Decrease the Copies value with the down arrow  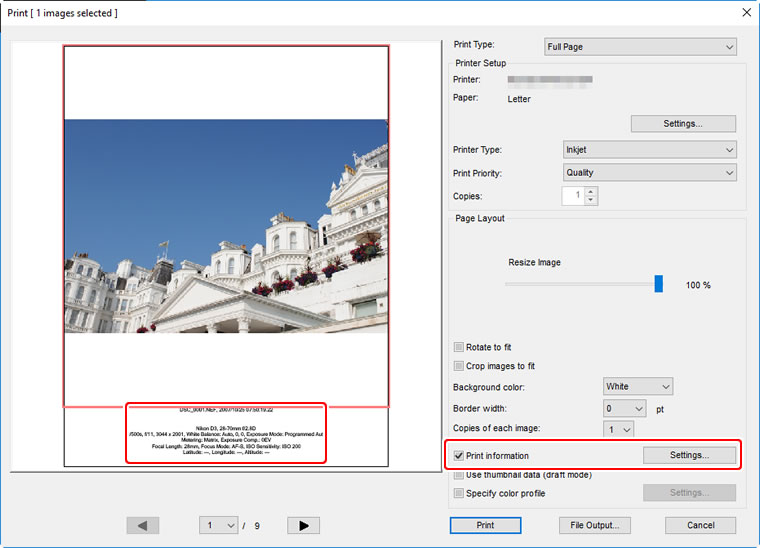click(x=591, y=200)
